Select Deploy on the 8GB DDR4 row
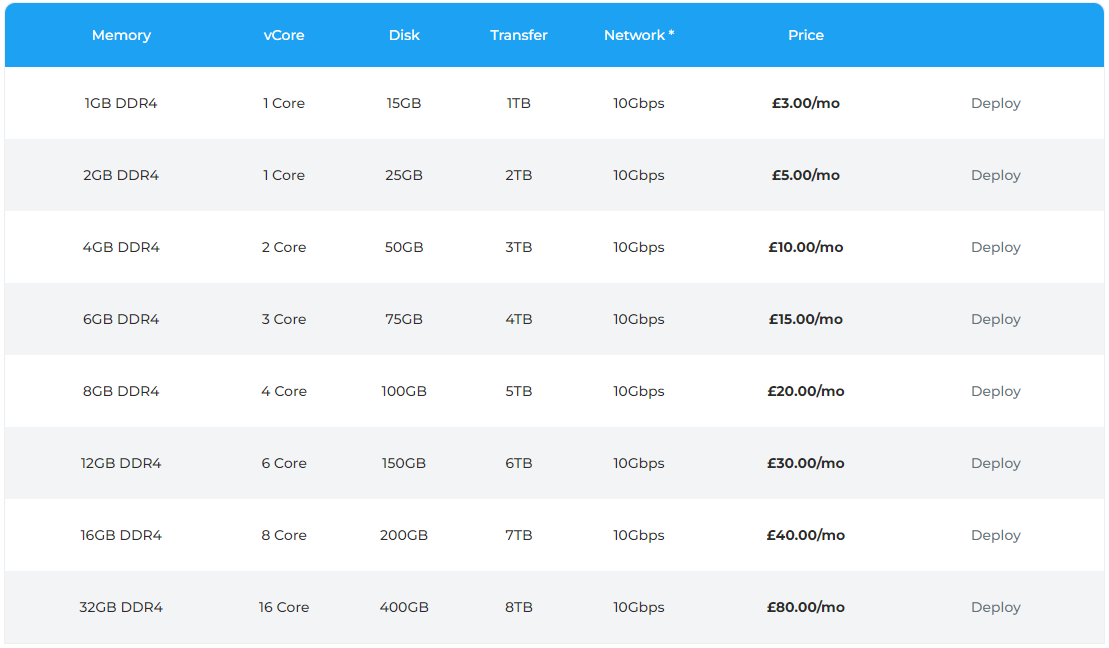1109x648 pixels. click(x=995, y=391)
